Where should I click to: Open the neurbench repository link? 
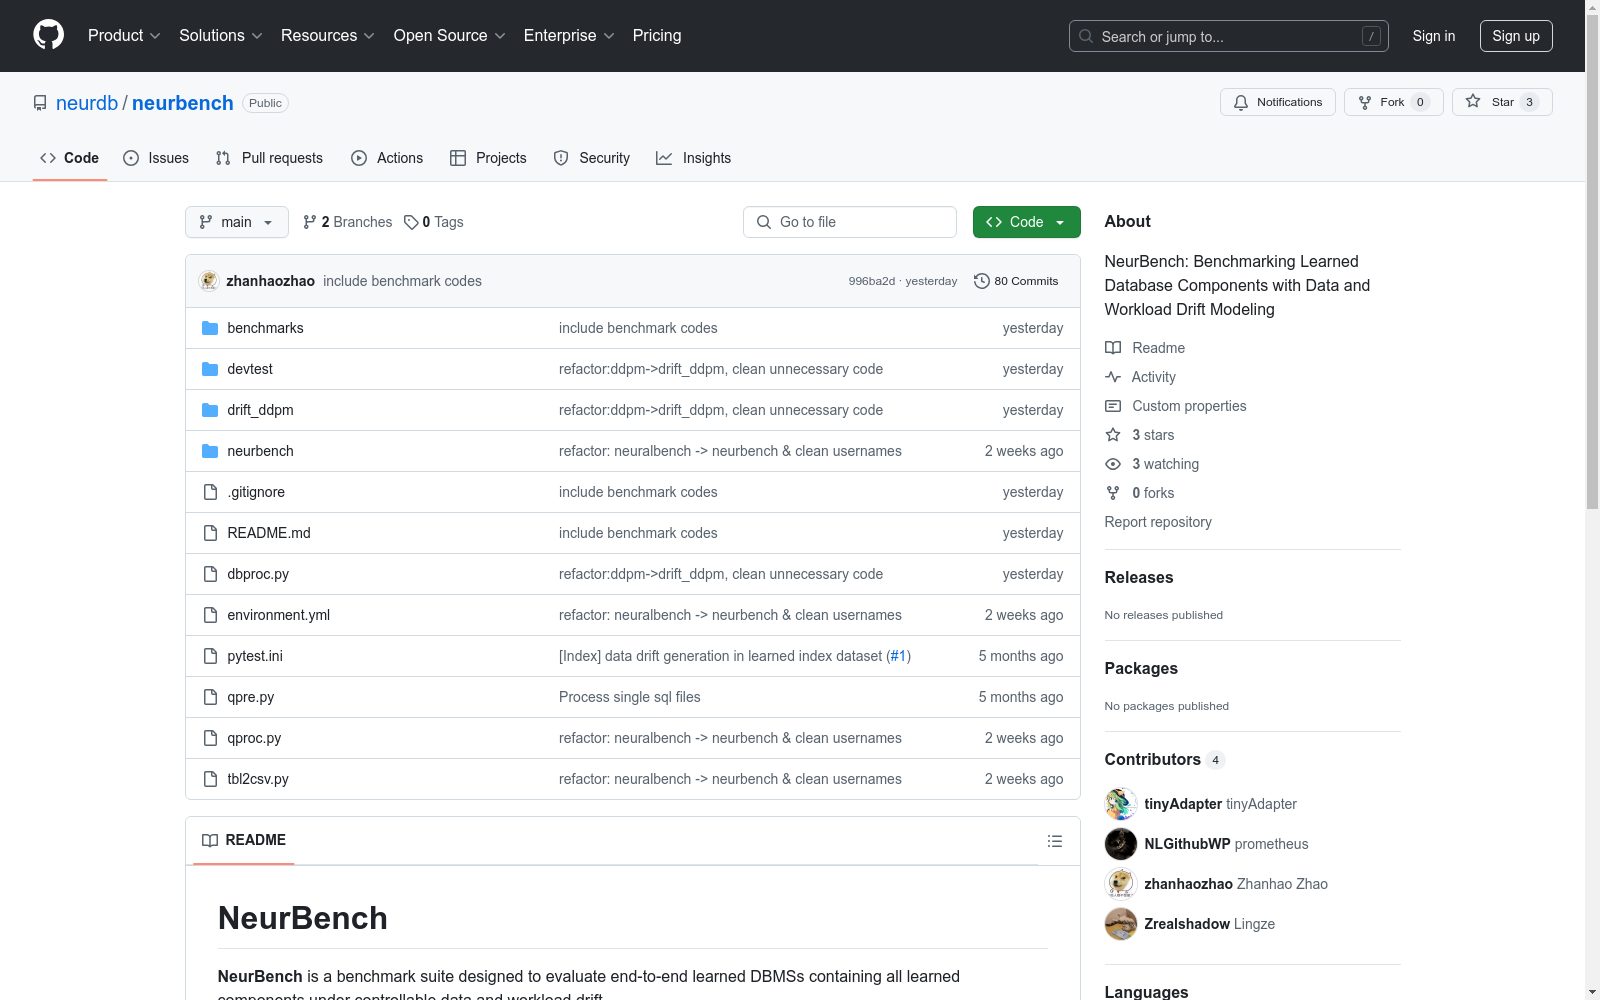click(182, 103)
